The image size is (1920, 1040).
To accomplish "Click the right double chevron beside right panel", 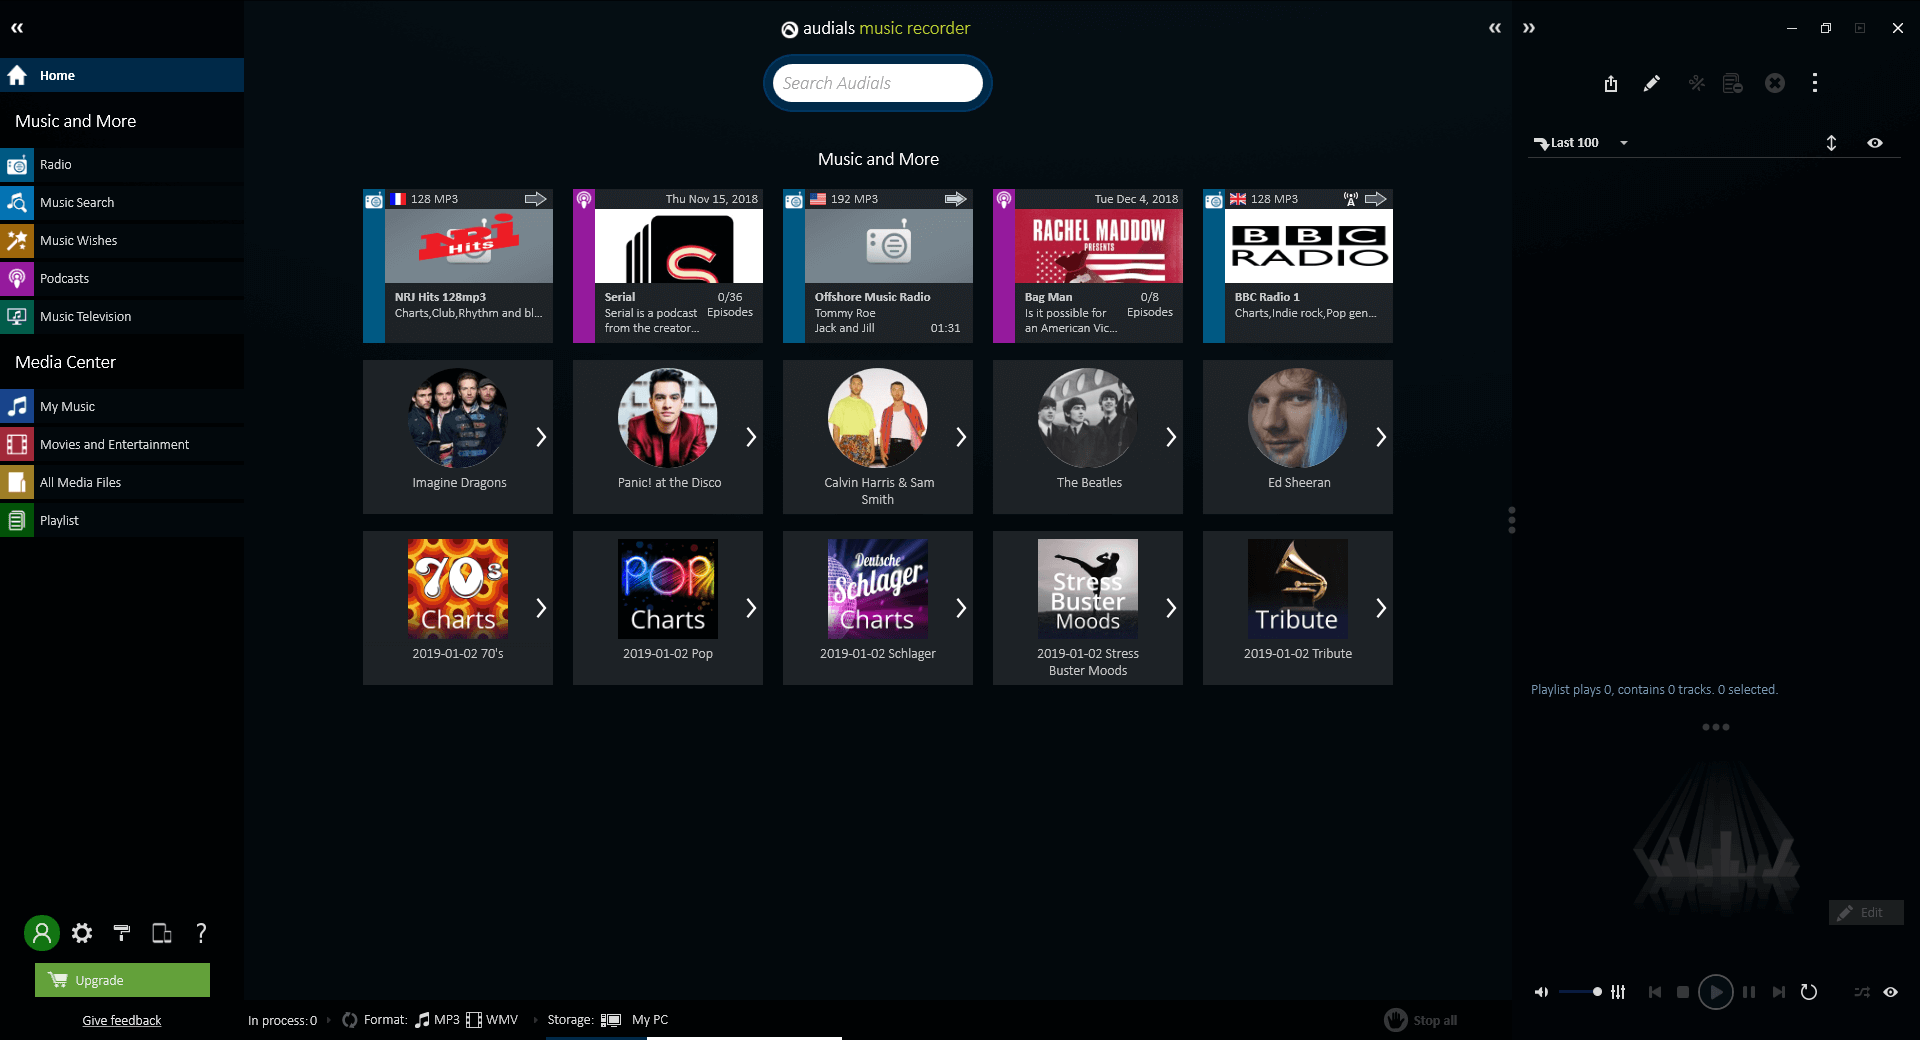I will [1529, 28].
